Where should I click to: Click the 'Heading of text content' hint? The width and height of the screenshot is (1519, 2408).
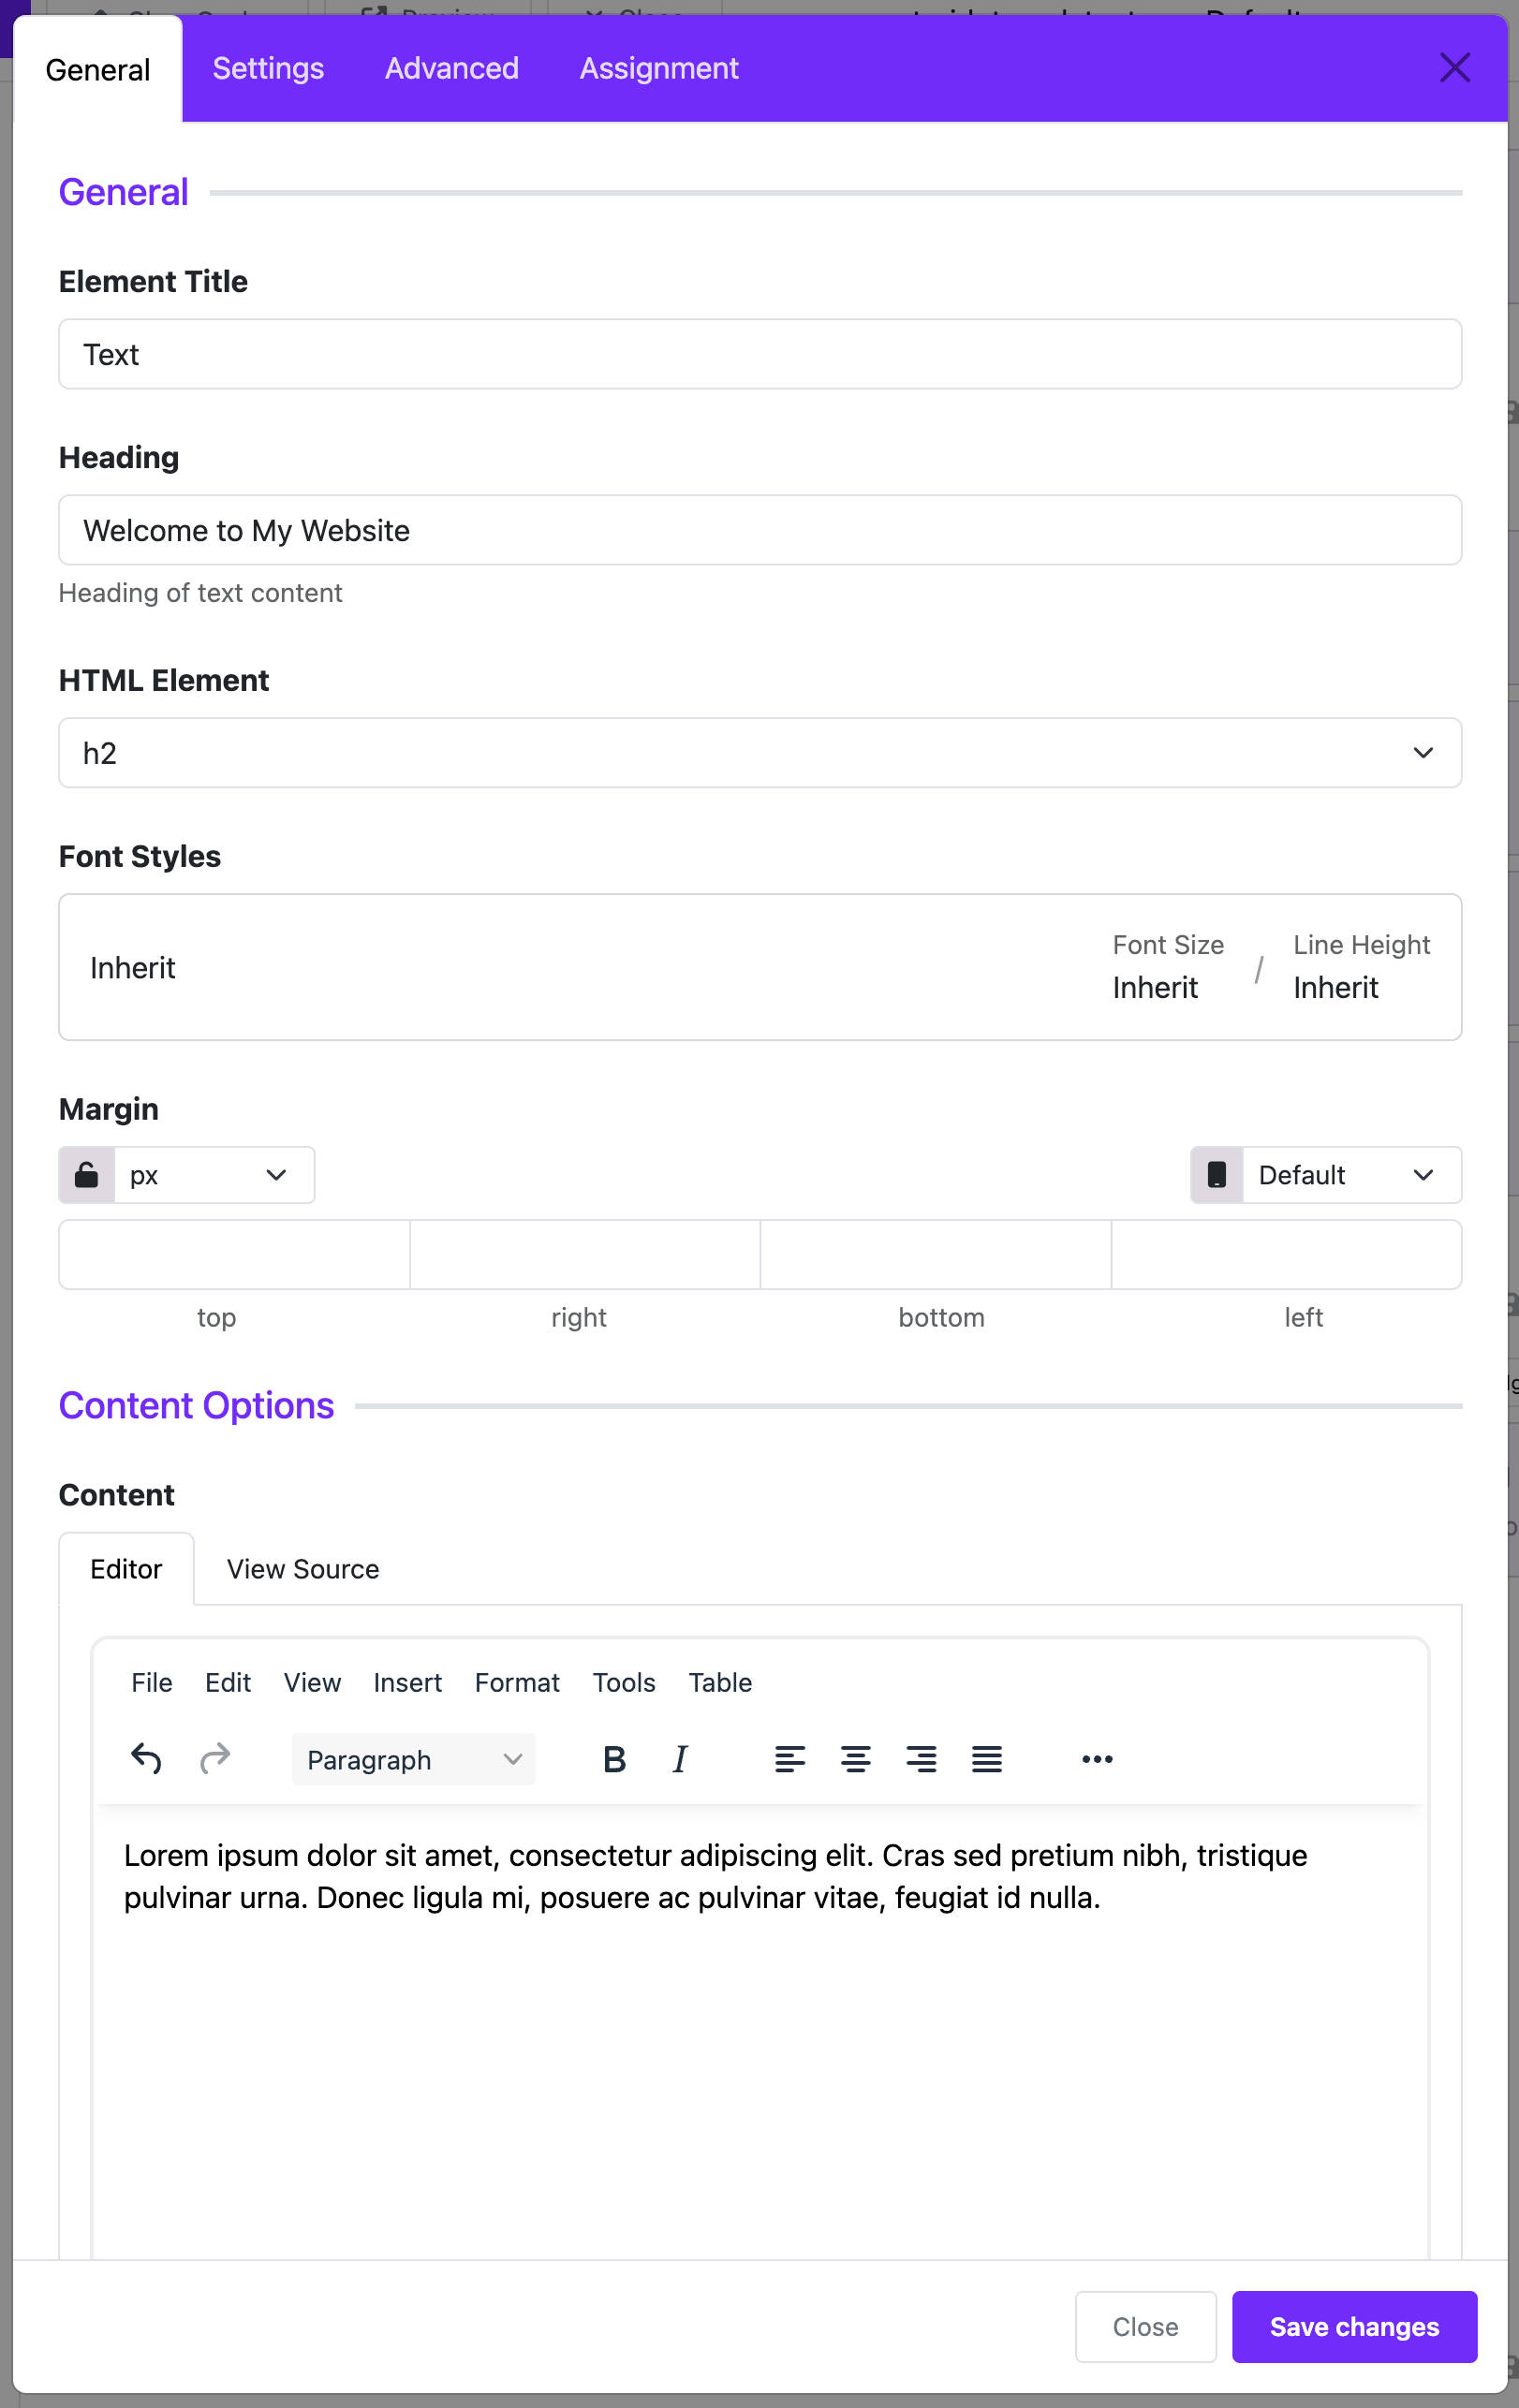[x=200, y=593]
